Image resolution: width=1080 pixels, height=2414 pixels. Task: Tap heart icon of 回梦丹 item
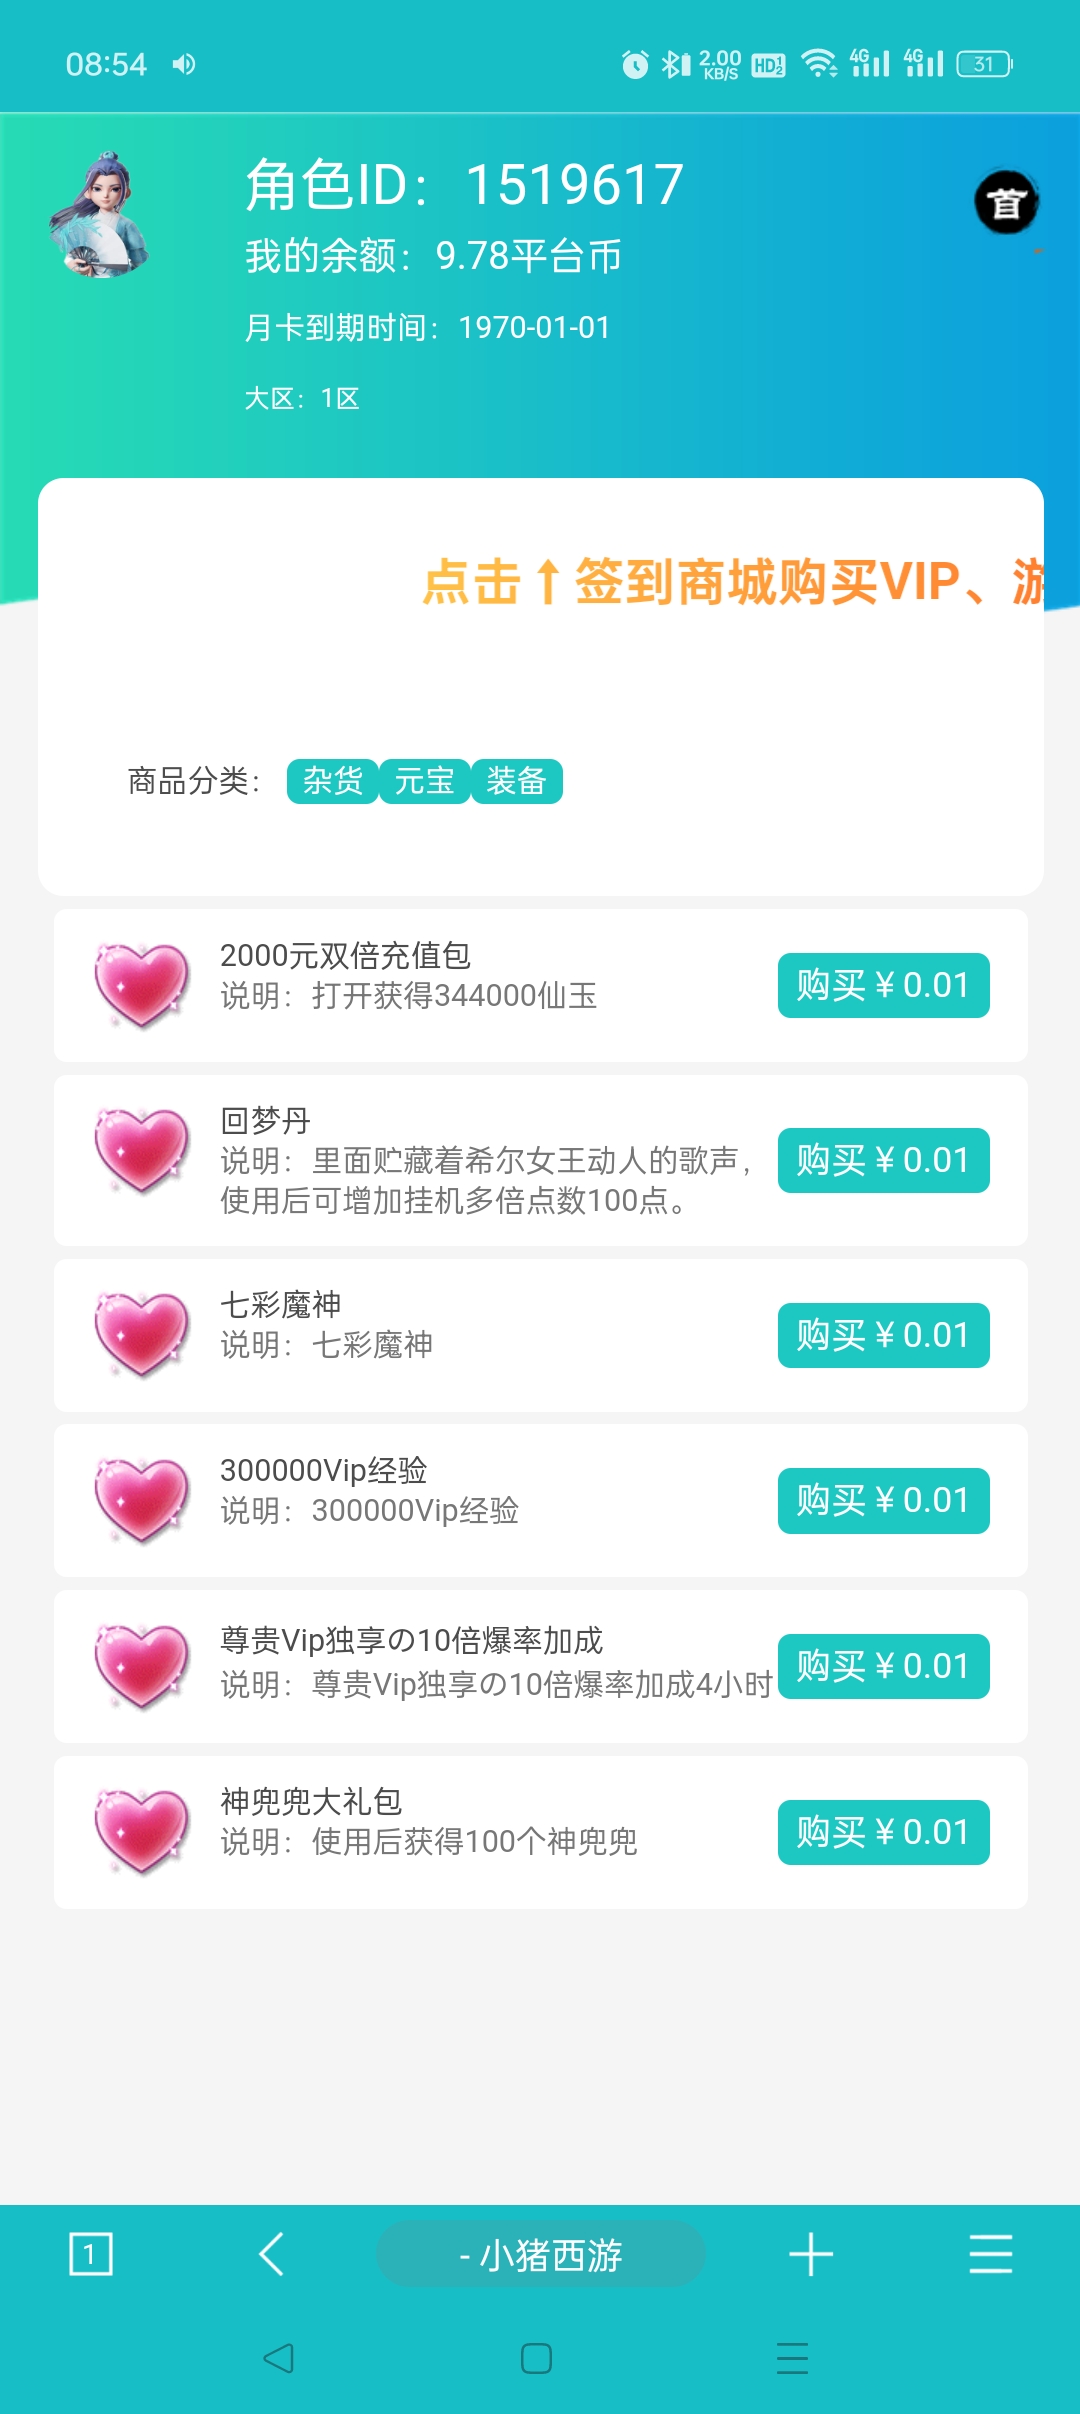(x=141, y=1152)
